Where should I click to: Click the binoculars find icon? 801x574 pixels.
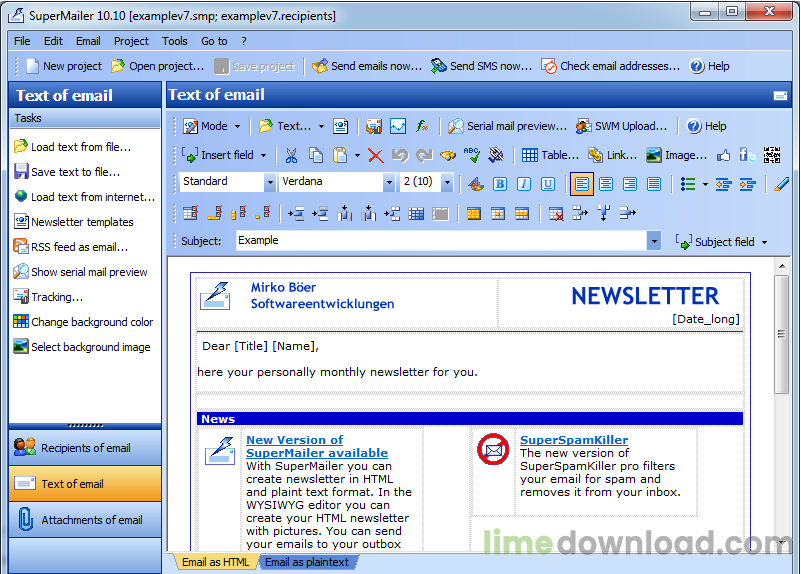448,155
